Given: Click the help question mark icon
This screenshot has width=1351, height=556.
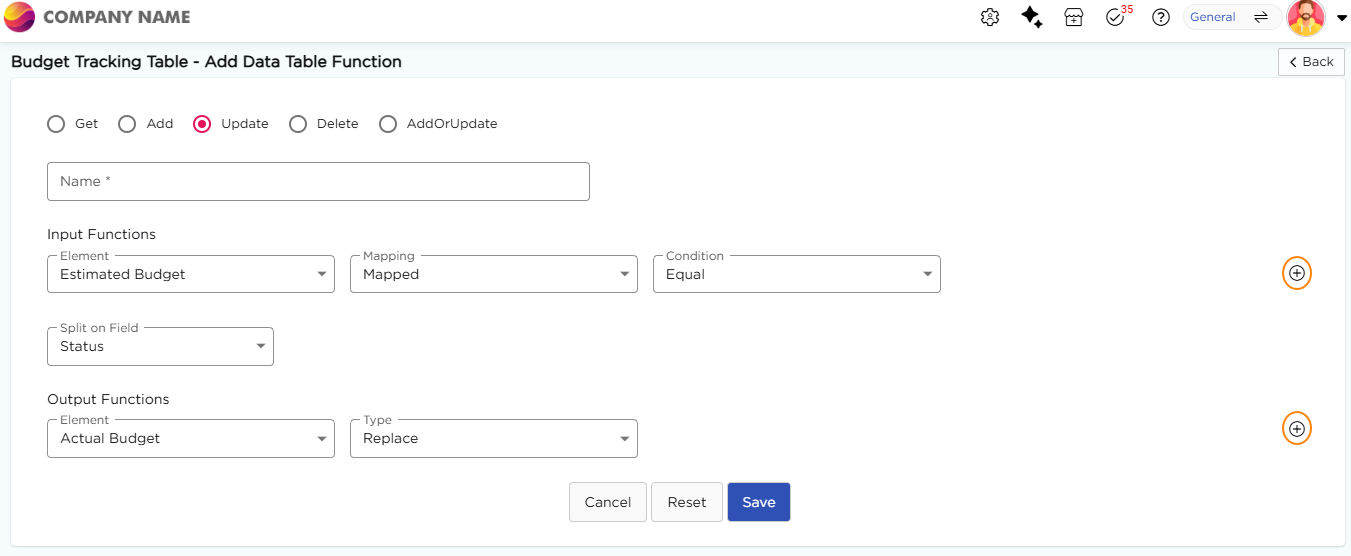Looking at the screenshot, I should (x=1161, y=17).
